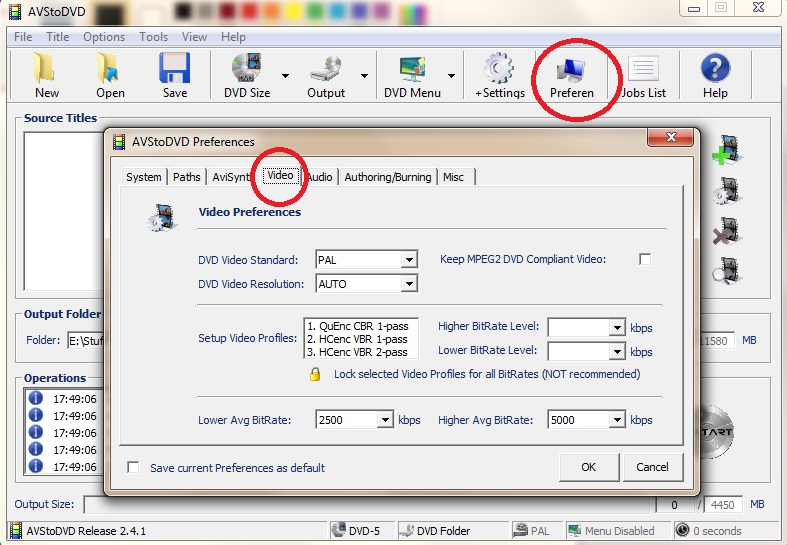Screen dimensions: 787x545
Task: Switch to the Audio tab
Action: click(x=320, y=177)
